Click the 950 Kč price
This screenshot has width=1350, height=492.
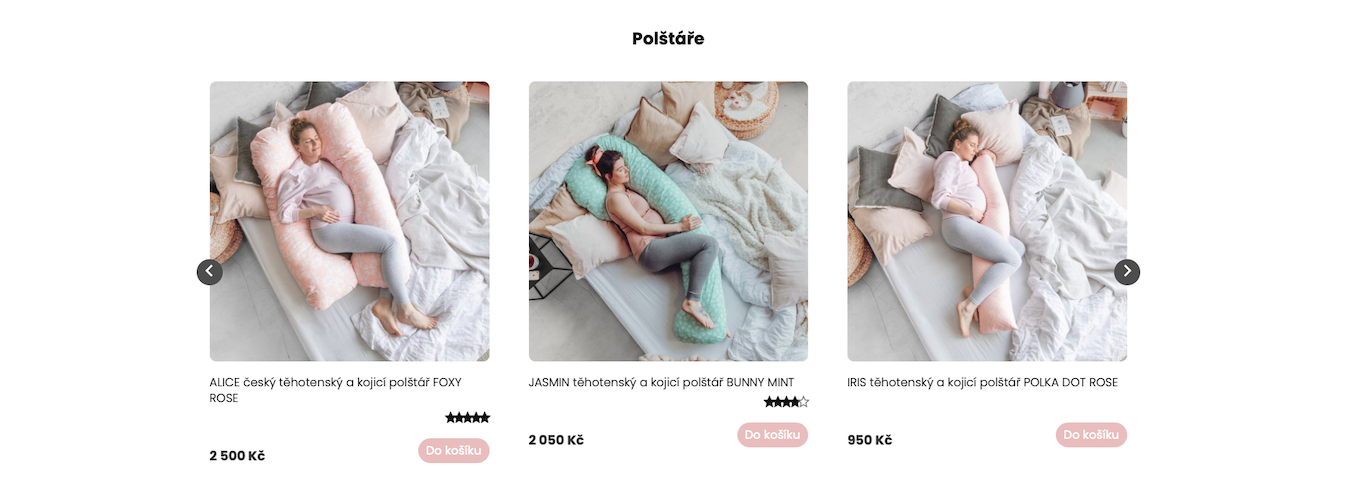pos(870,440)
